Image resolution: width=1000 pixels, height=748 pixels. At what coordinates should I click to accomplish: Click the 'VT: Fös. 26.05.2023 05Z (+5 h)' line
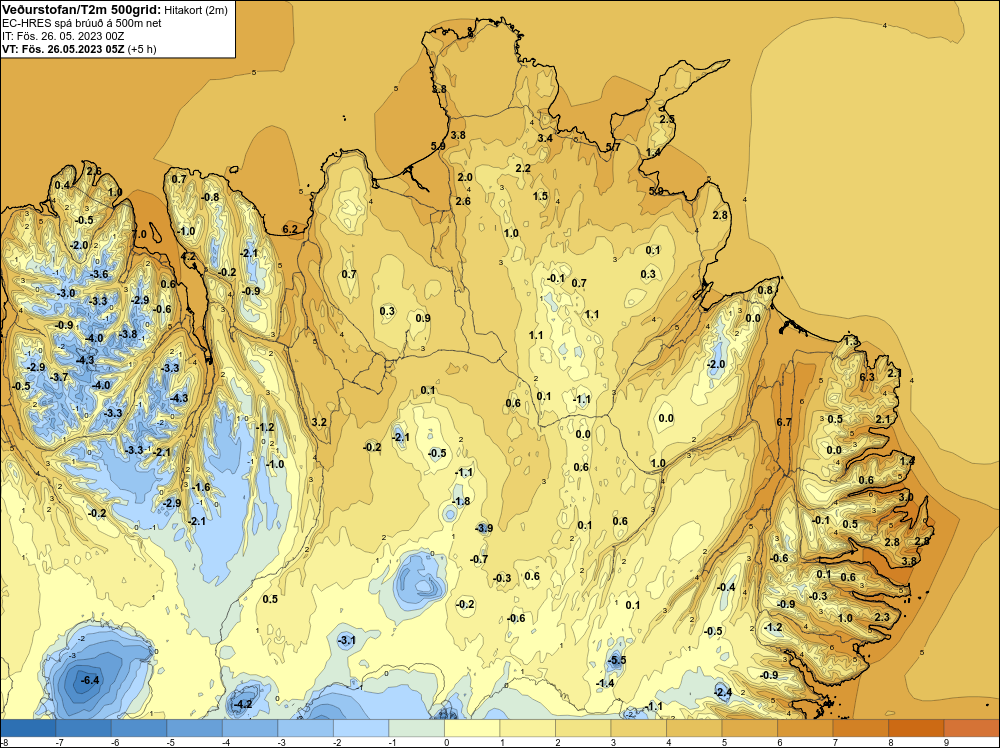coord(79,49)
